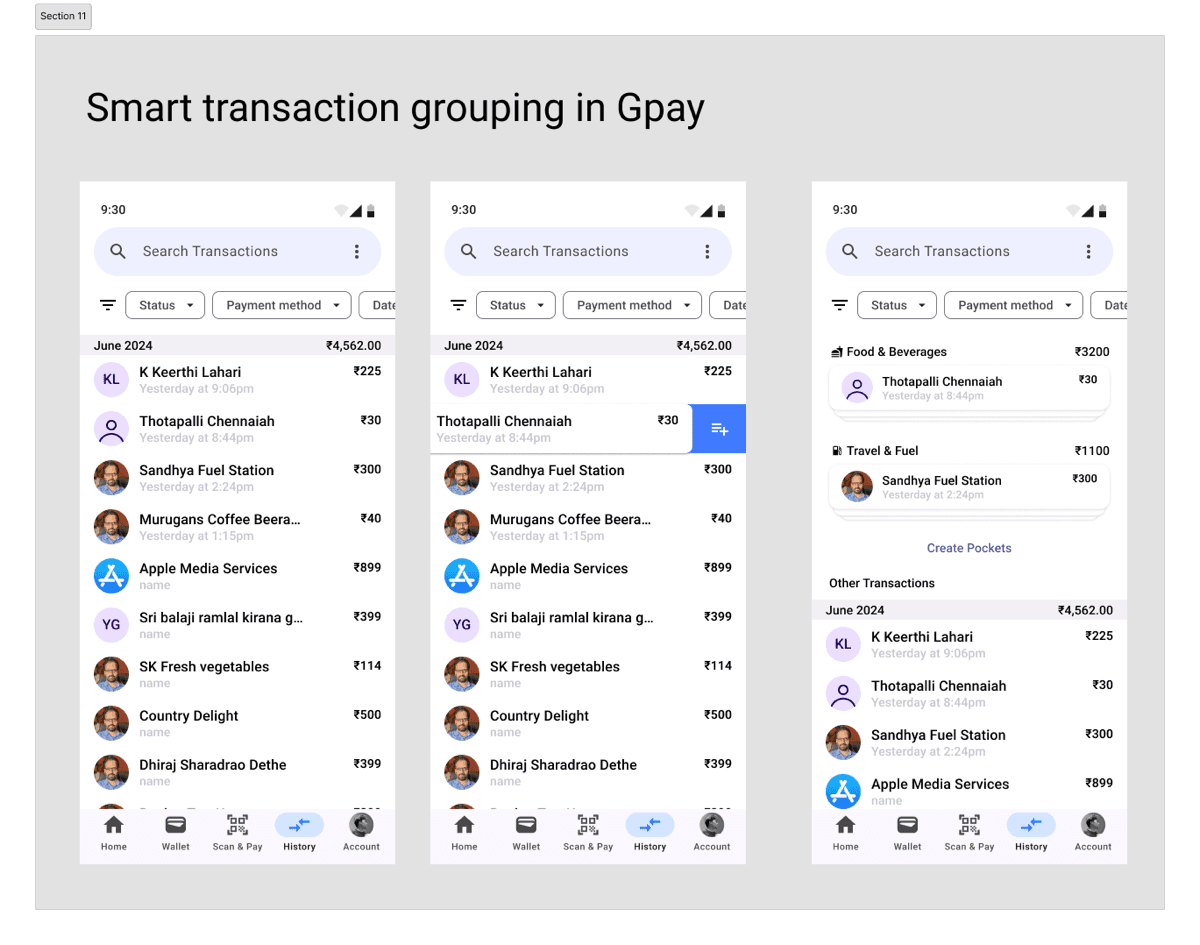Open Food & Beverages pocket card Thotapalli Chennaiah
The height and width of the screenshot is (945, 1200).
[969, 388]
